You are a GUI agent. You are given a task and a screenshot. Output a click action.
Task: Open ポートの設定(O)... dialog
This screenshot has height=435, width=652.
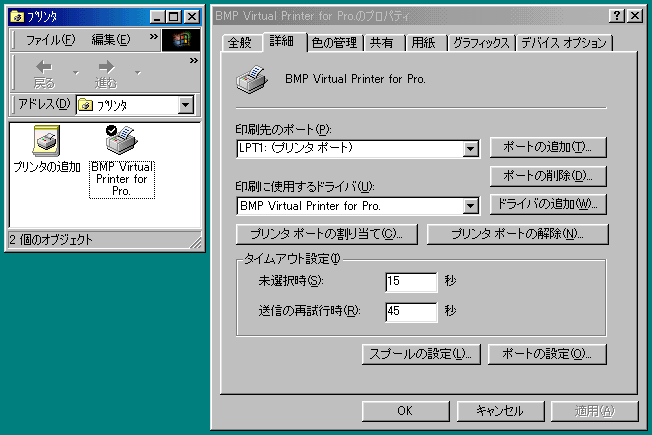point(547,354)
